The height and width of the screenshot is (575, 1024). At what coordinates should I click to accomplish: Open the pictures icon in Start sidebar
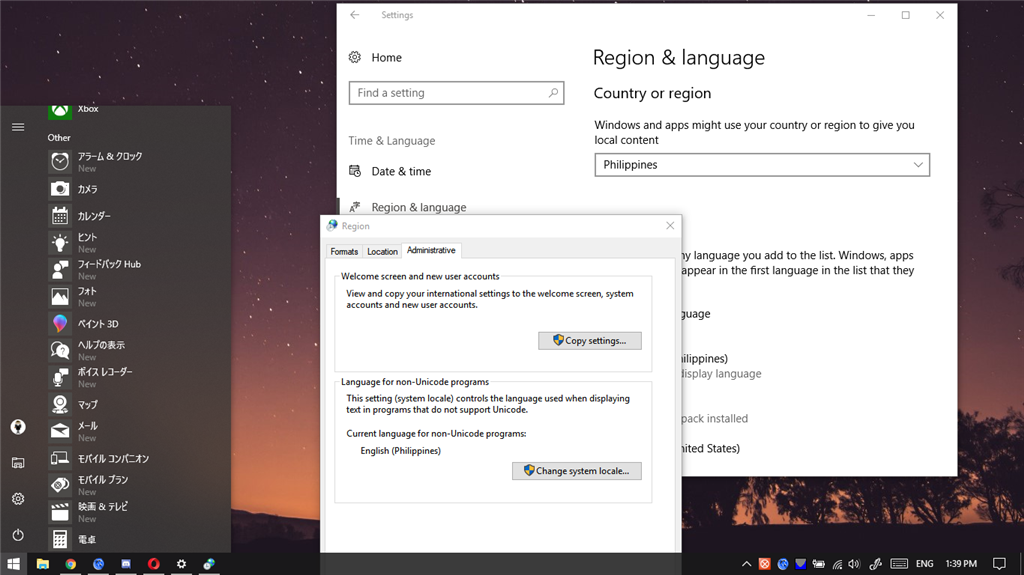[18, 463]
